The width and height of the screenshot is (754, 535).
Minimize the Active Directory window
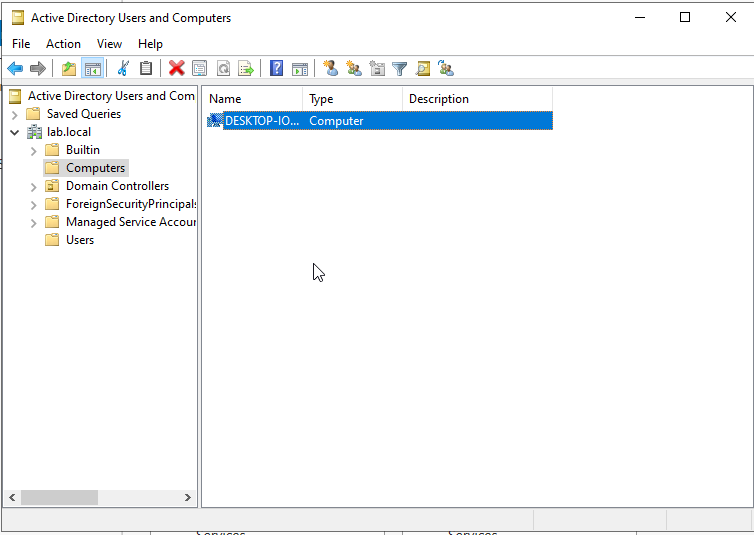click(x=640, y=17)
